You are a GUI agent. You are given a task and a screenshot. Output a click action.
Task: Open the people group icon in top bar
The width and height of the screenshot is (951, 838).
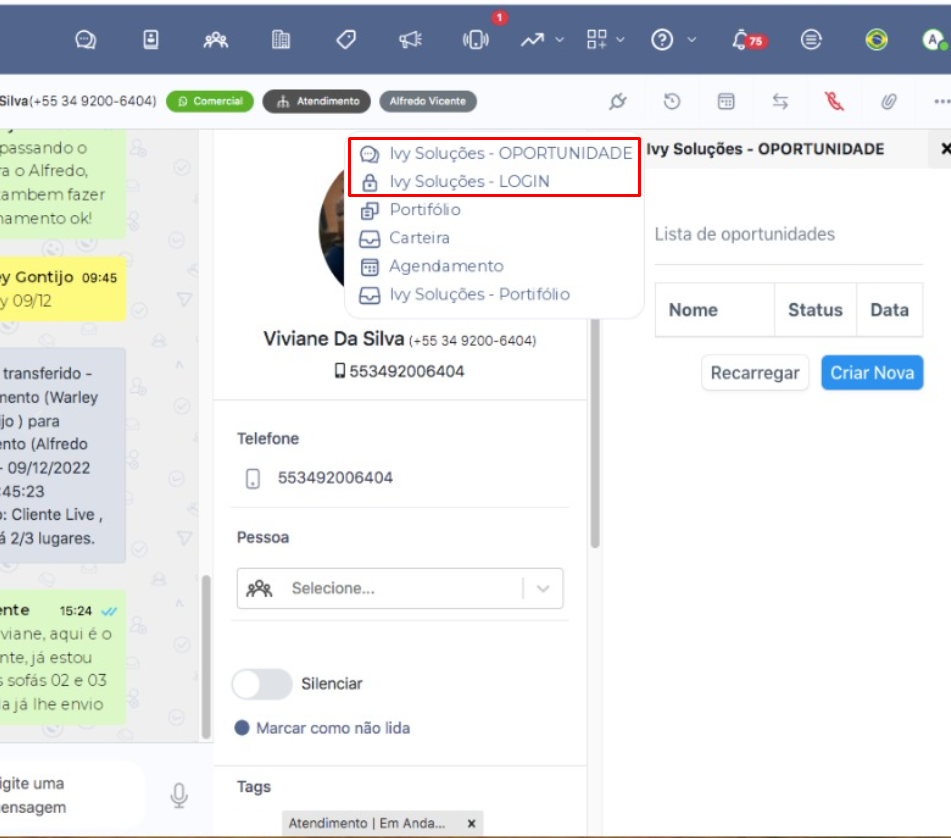pyautogui.click(x=215, y=40)
